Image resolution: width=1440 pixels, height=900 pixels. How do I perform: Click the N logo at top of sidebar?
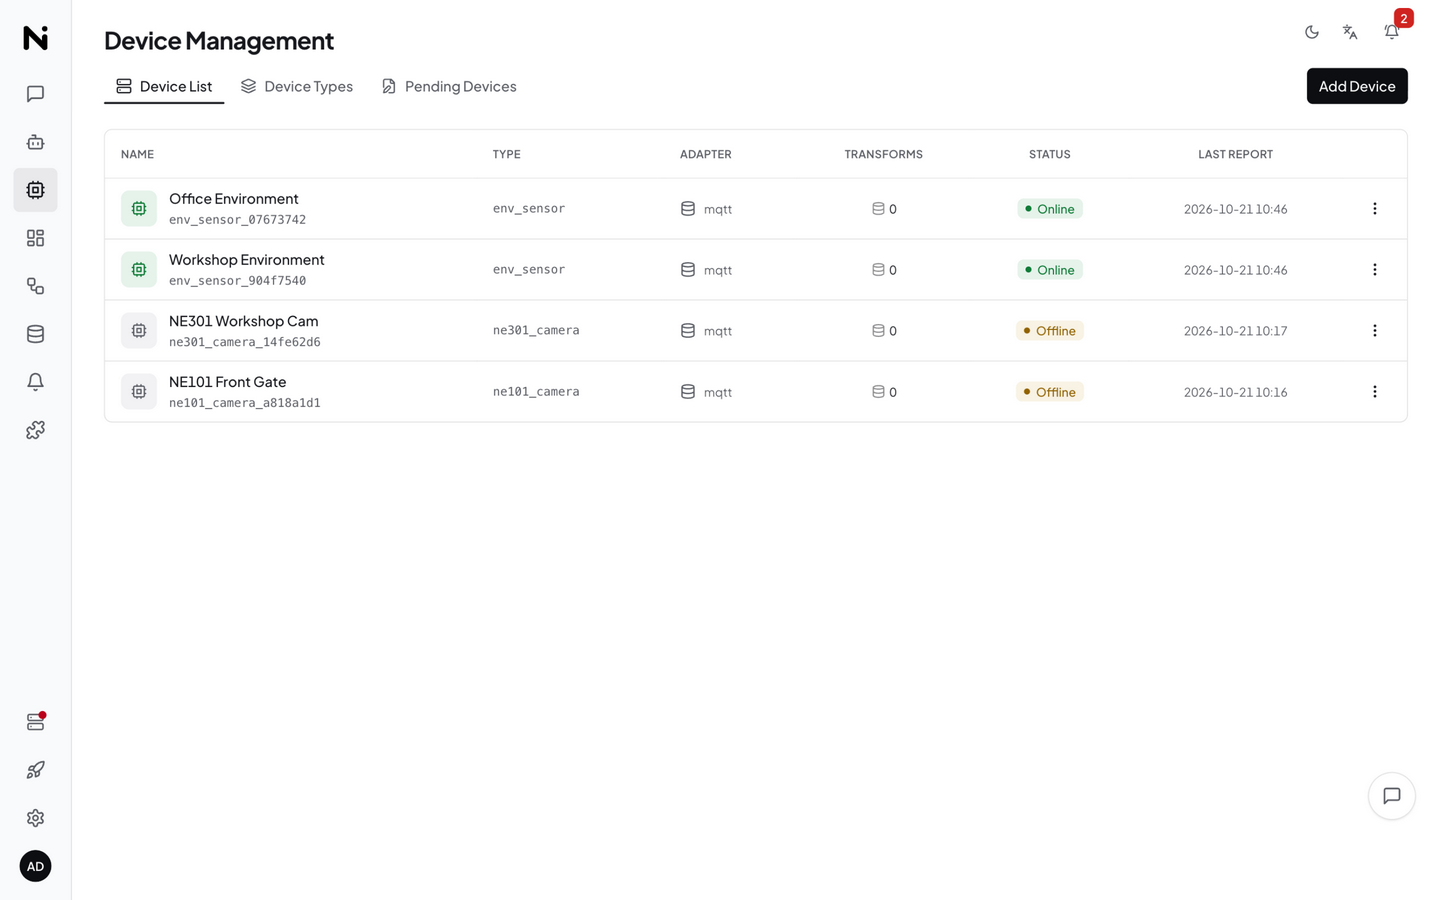point(35,38)
